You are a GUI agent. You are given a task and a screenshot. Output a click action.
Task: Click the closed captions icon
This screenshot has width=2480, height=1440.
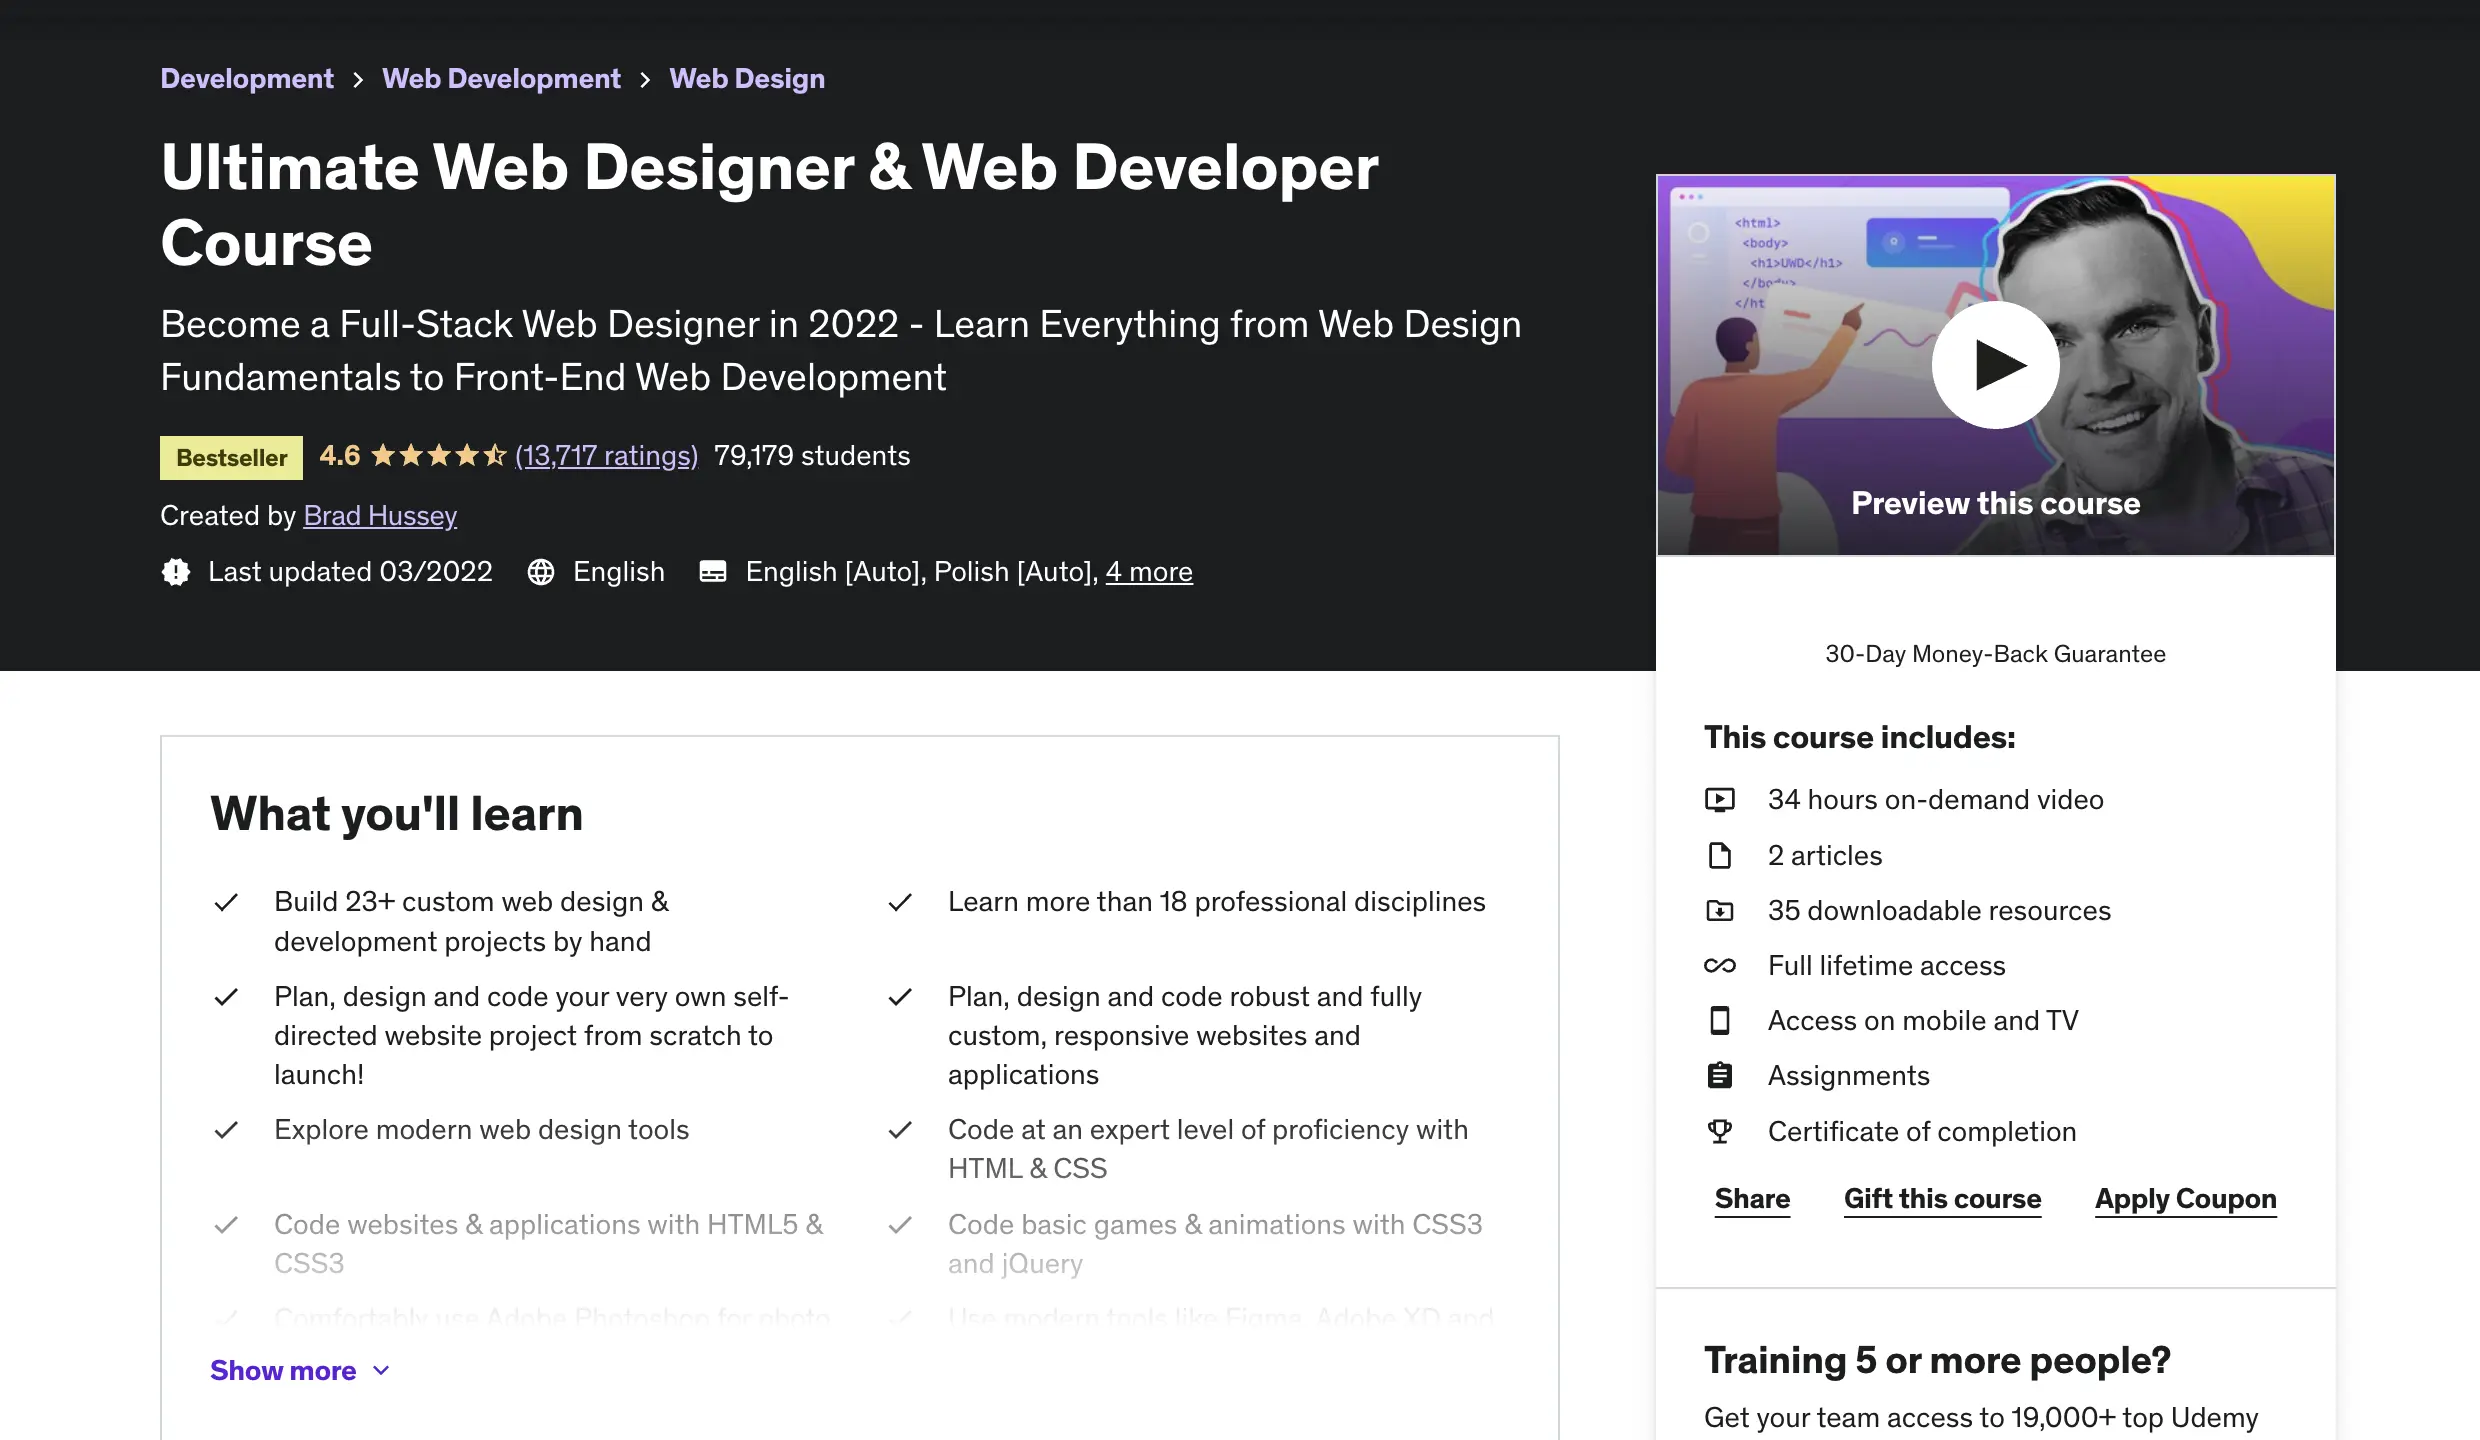click(x=713, y=572)
